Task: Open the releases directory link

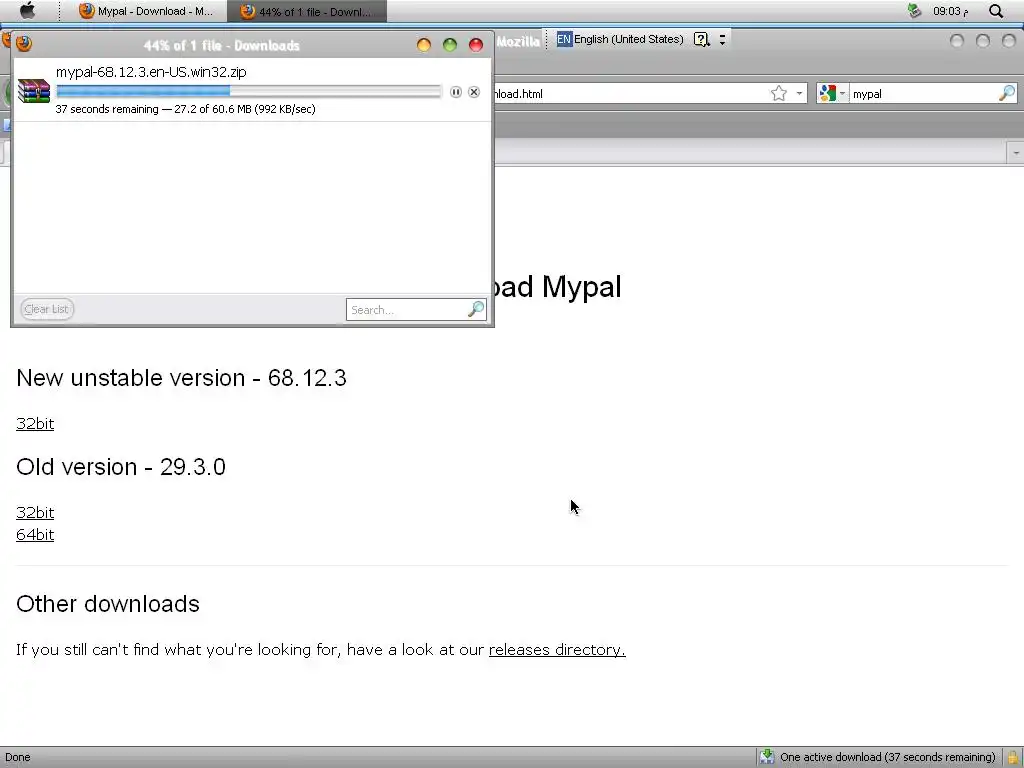Action: tap(557, 649)
